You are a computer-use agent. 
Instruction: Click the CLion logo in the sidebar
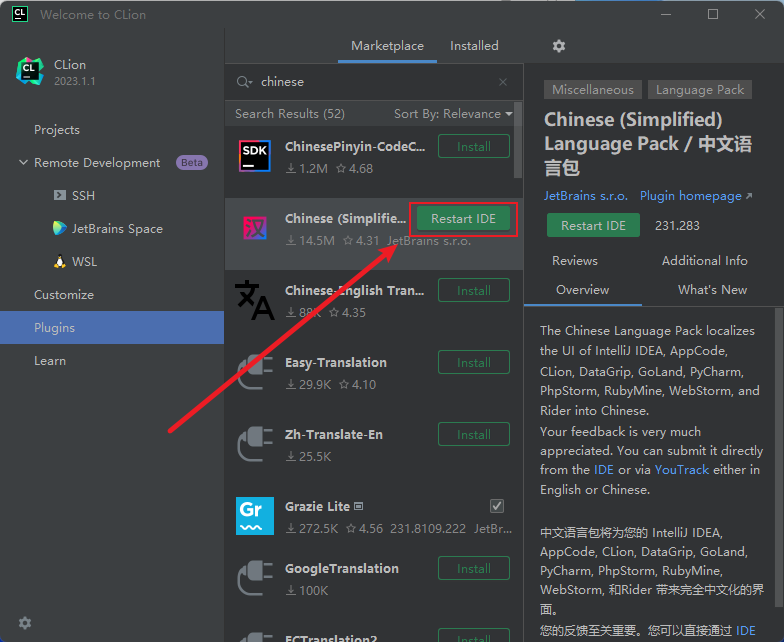[30, 72]
